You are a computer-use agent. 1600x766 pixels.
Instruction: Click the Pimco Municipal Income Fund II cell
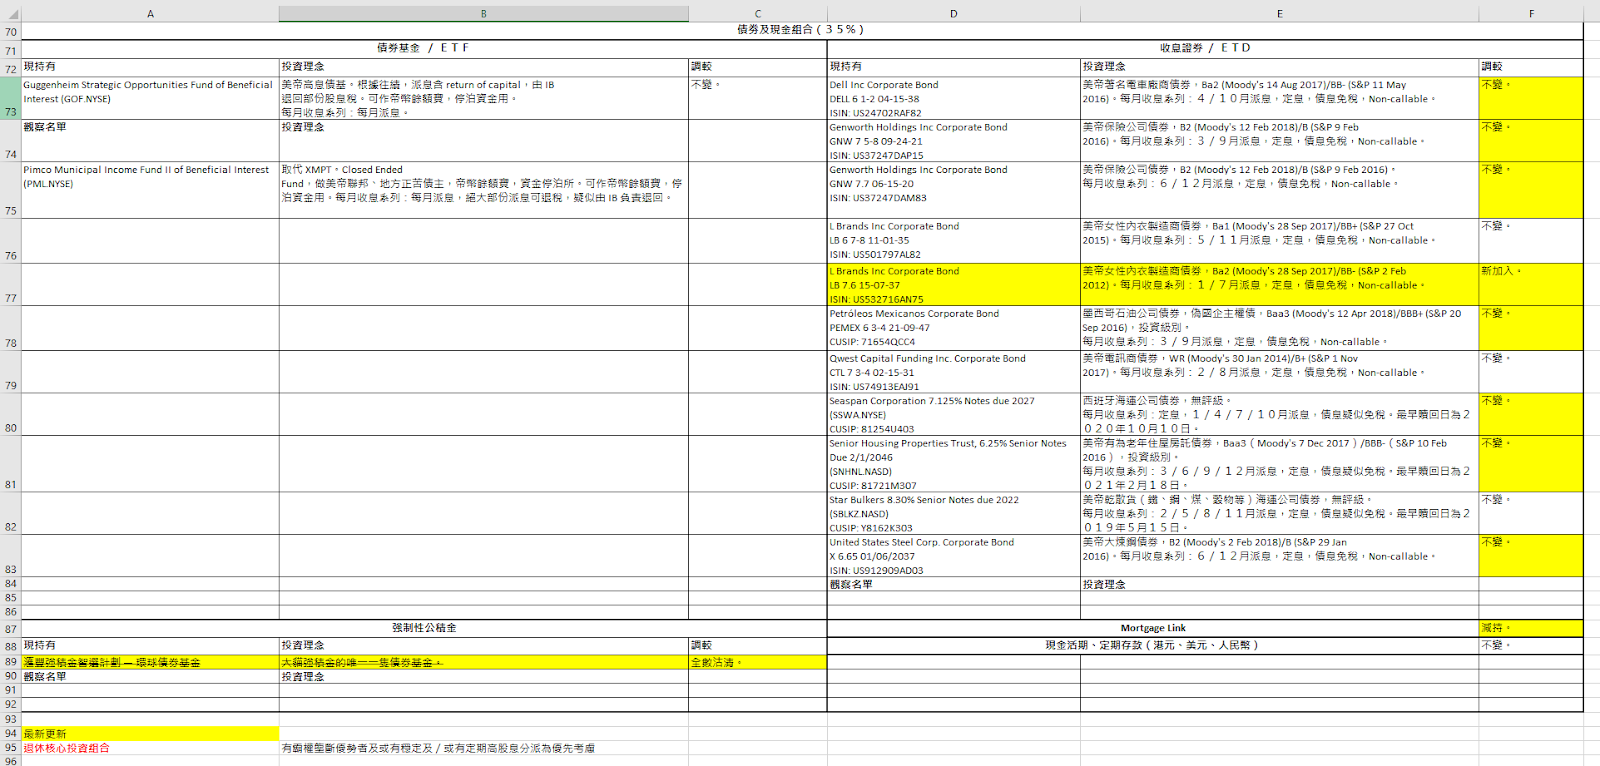point(150,190)
